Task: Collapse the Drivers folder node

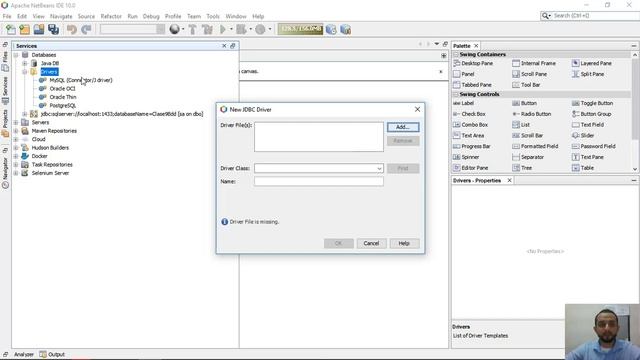Action: point(25,72)
